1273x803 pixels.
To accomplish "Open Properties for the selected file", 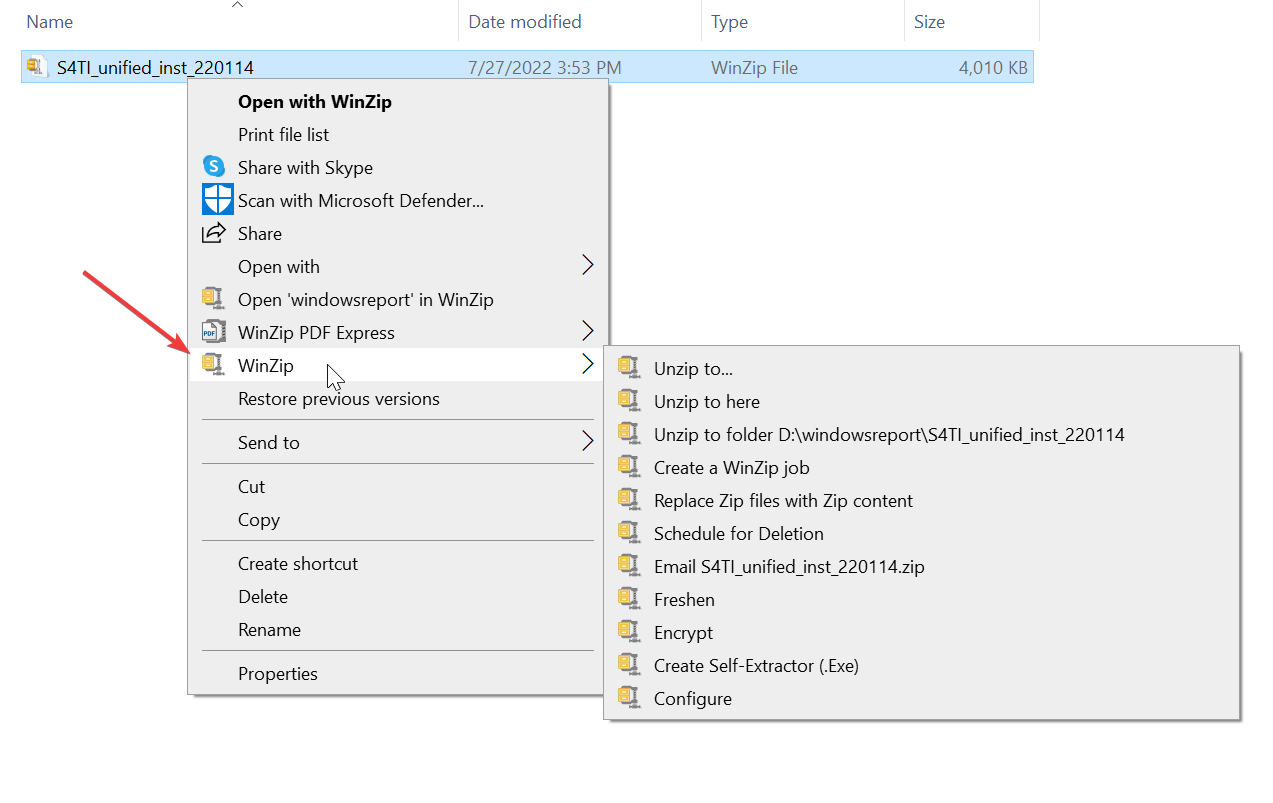I will [278, 673].
